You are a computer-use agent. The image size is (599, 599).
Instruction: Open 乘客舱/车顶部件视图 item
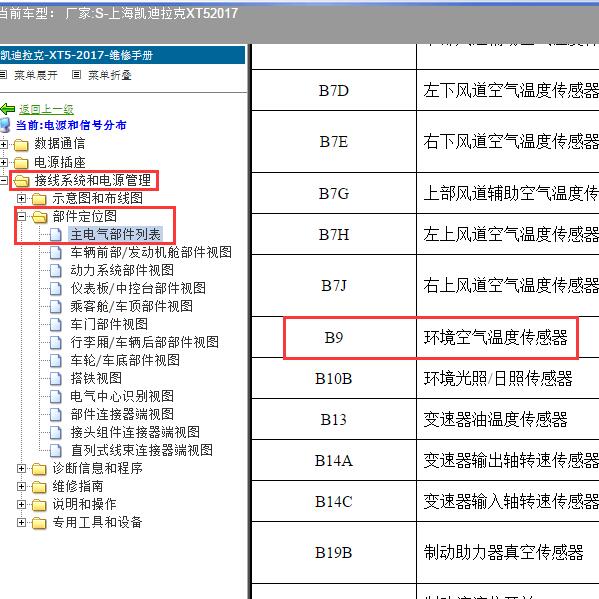(x=131, y=306)
